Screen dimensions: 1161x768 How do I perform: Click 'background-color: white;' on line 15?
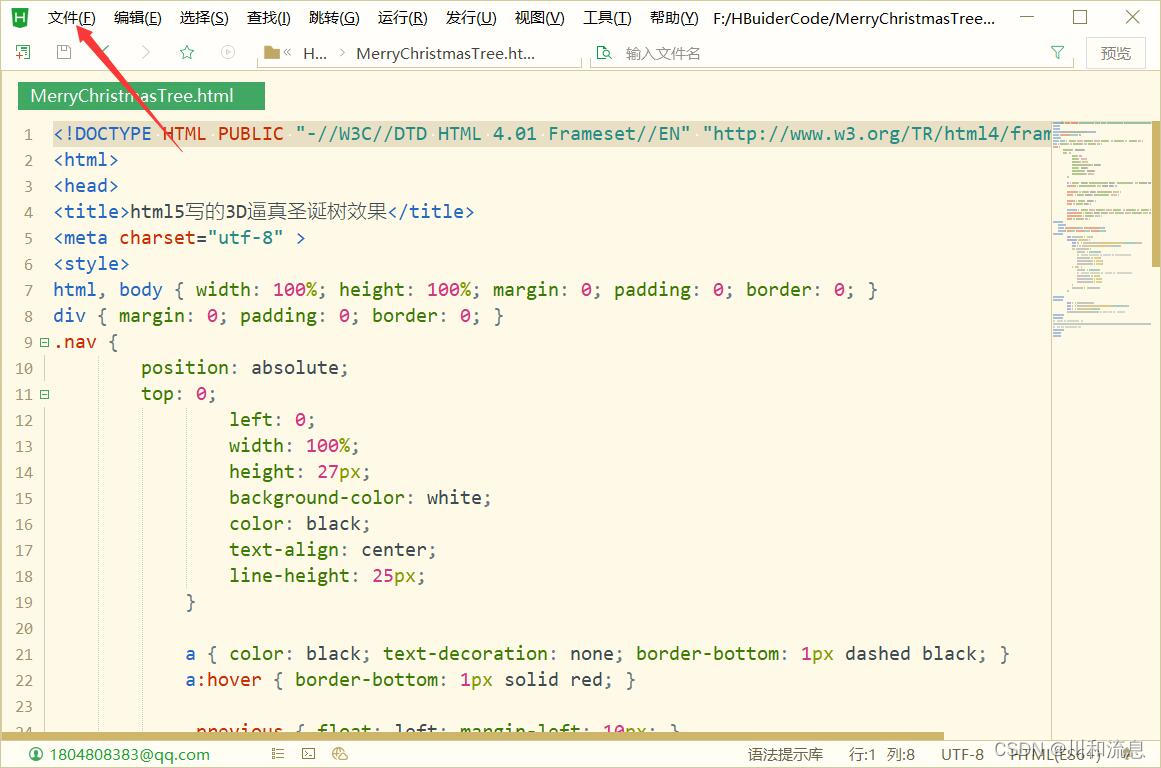pos(360,498)
